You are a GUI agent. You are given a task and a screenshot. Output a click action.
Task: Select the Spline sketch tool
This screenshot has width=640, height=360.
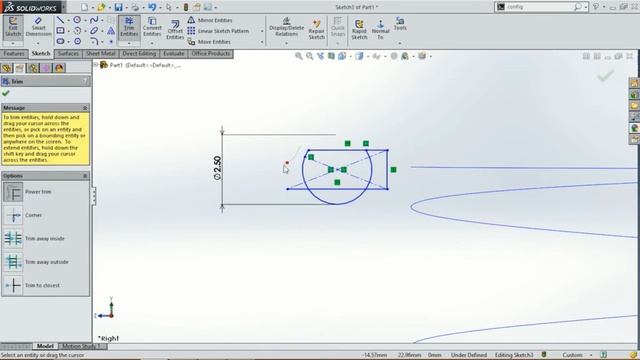tap(94, 20)
